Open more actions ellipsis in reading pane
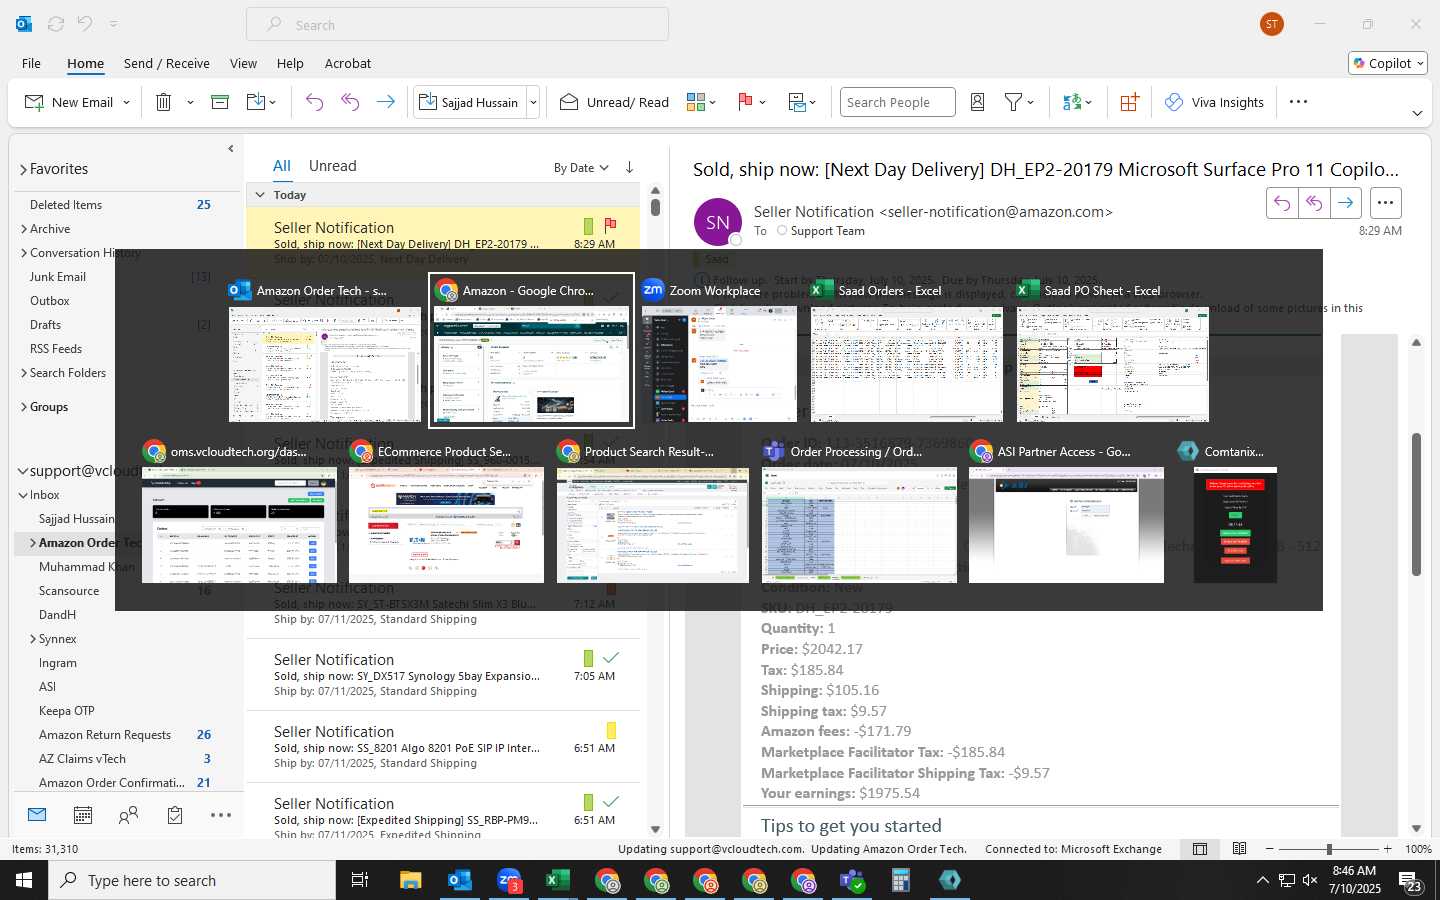Image resolution: width=1440 pixels, height=900 pixels. click(x=1385, y=203)
